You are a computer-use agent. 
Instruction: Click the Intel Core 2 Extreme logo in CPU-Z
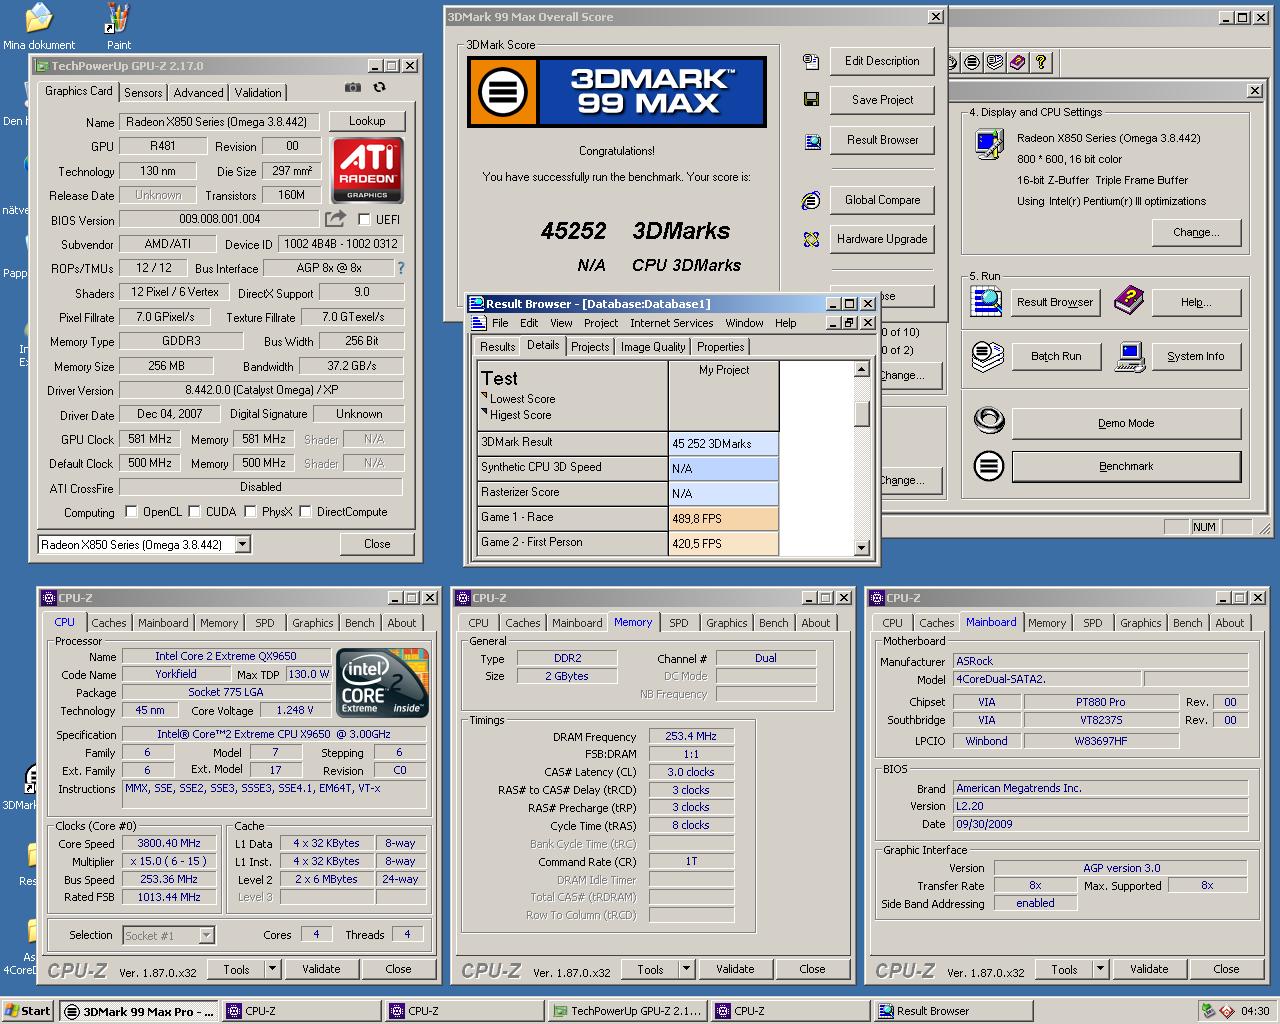(x=384, y=683)
